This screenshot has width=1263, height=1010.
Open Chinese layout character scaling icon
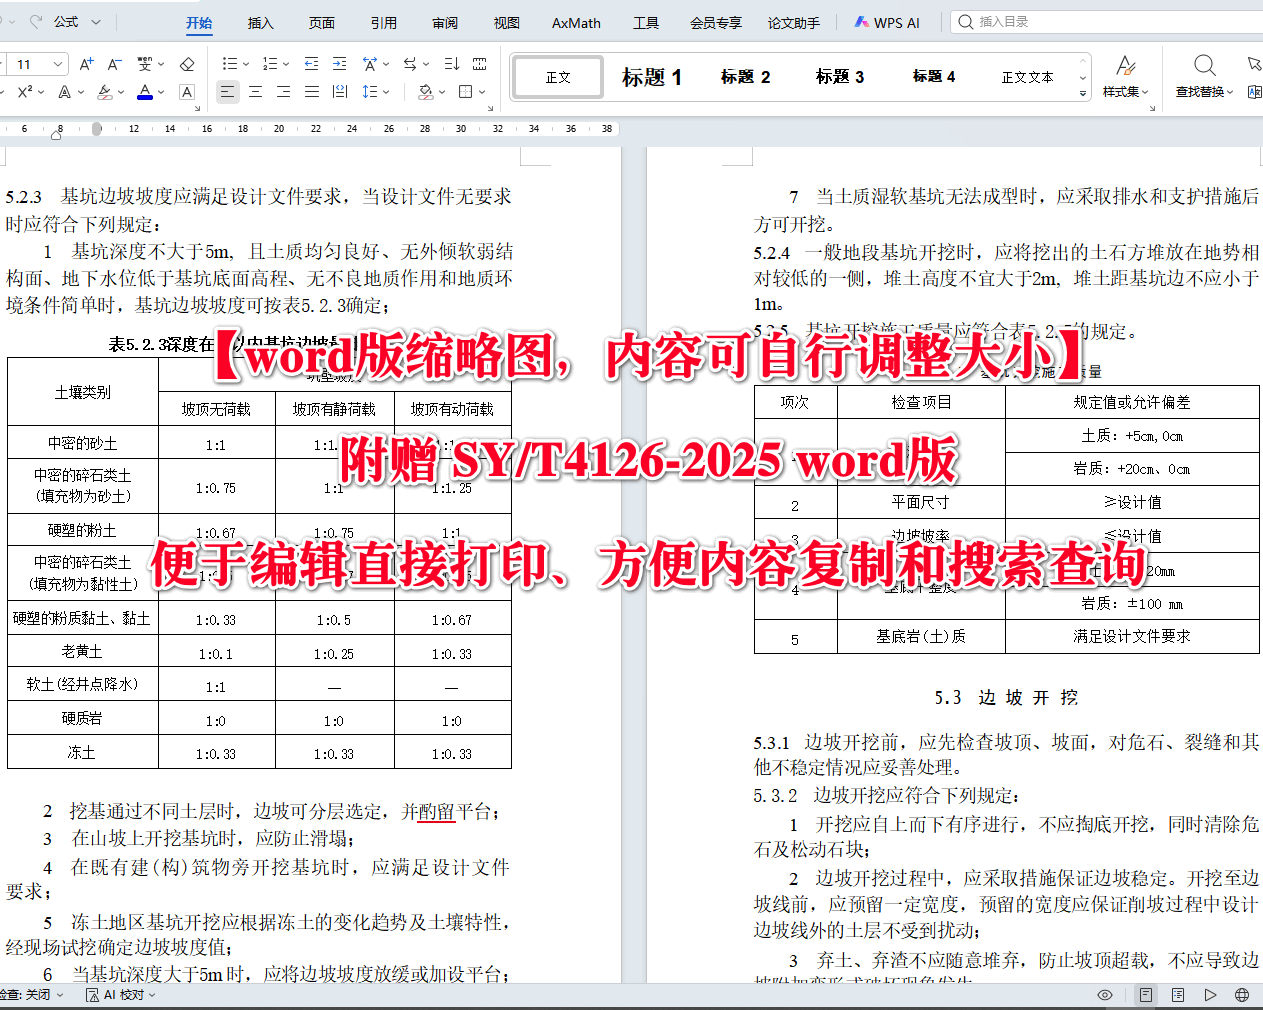pyautogui.click(x=370, y=64)
